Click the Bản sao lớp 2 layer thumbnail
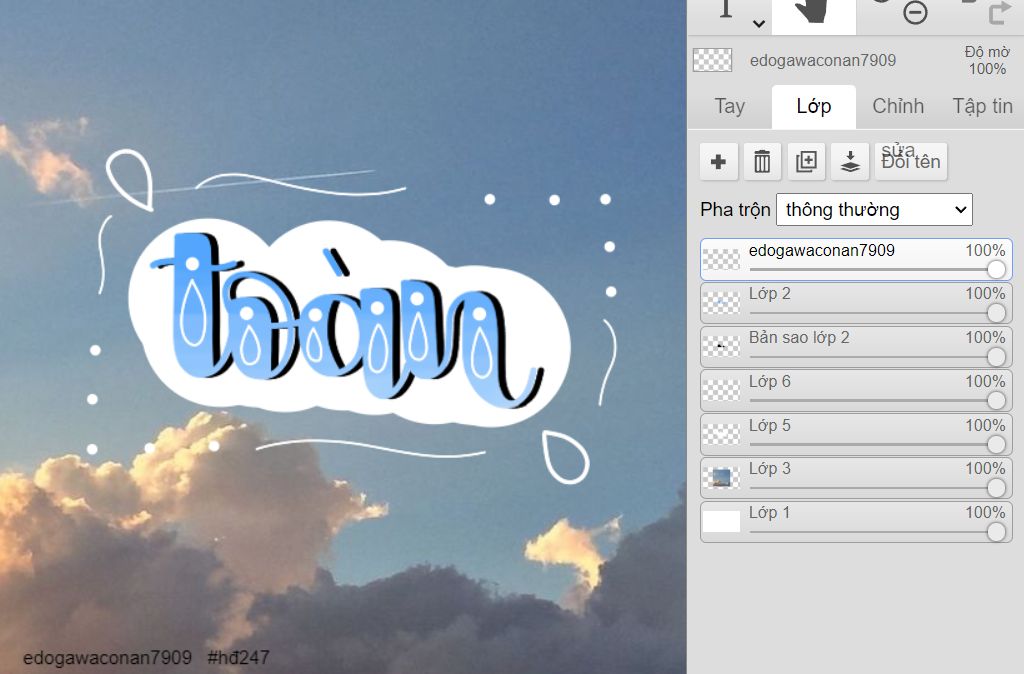Screen dimensions: 1024x674 point(721,347)
